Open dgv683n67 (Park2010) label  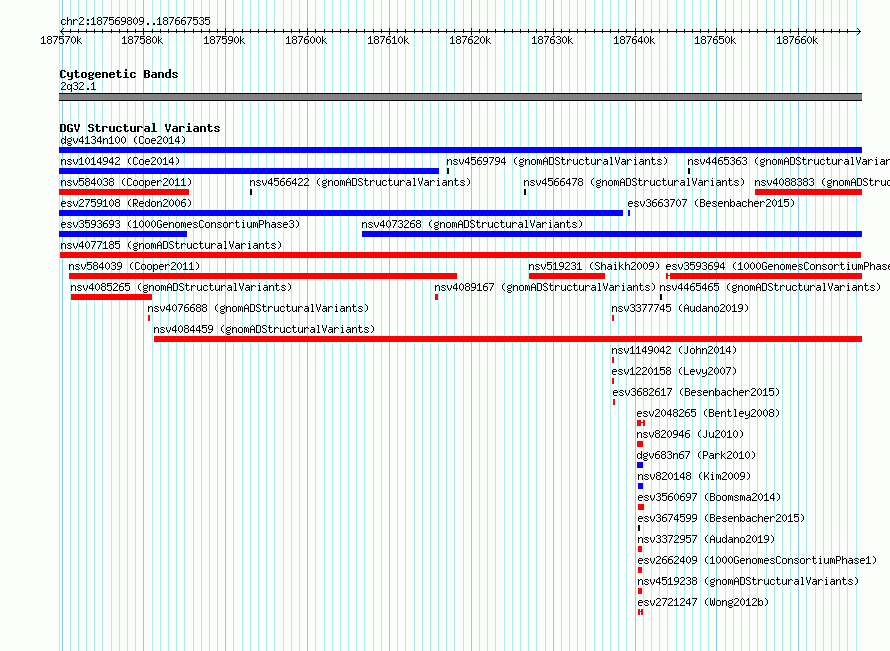click(696, 455)
